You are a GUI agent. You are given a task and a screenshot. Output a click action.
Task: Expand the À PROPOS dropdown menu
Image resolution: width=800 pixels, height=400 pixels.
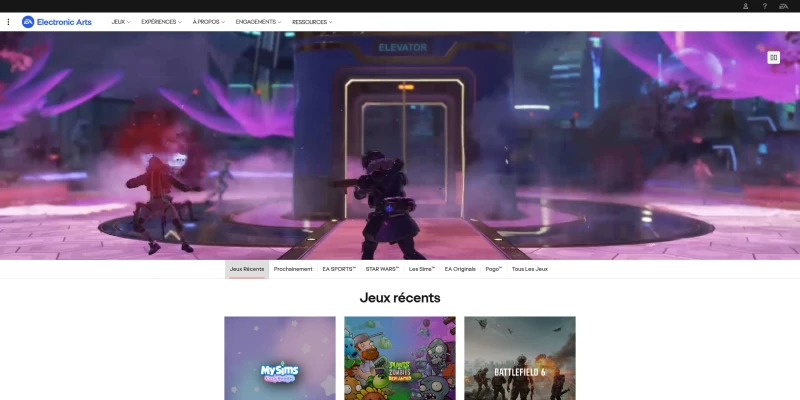[209, 22]
